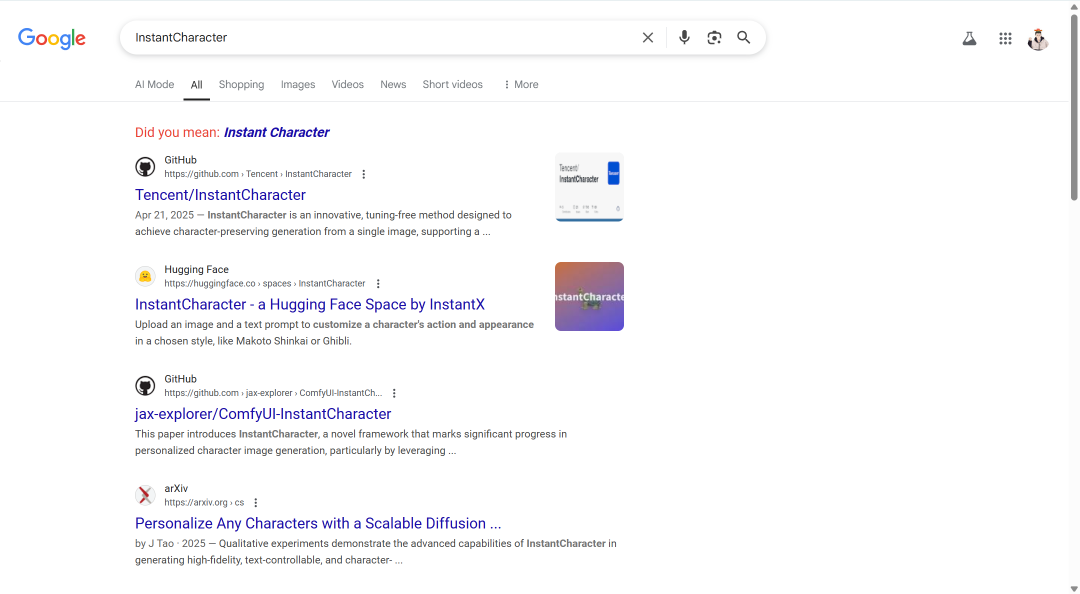Switch to Images tab
Image resolution: width=1080 pixels, height=594 pixels.
pos(298,85)
